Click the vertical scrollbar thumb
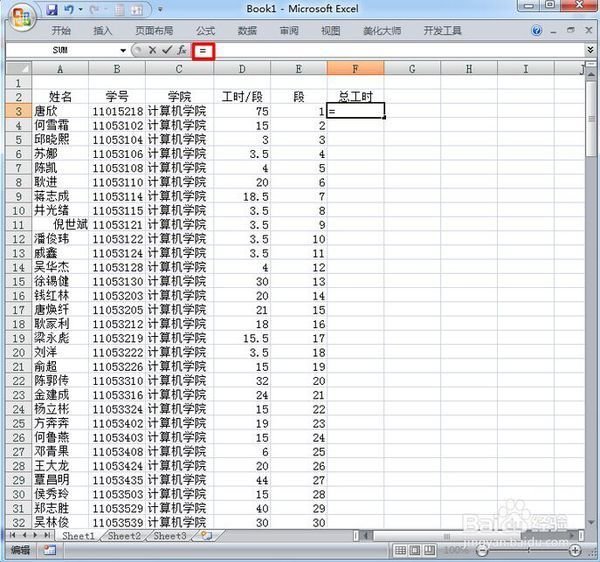This screenshot has height=562, width=600. point(591,117)
